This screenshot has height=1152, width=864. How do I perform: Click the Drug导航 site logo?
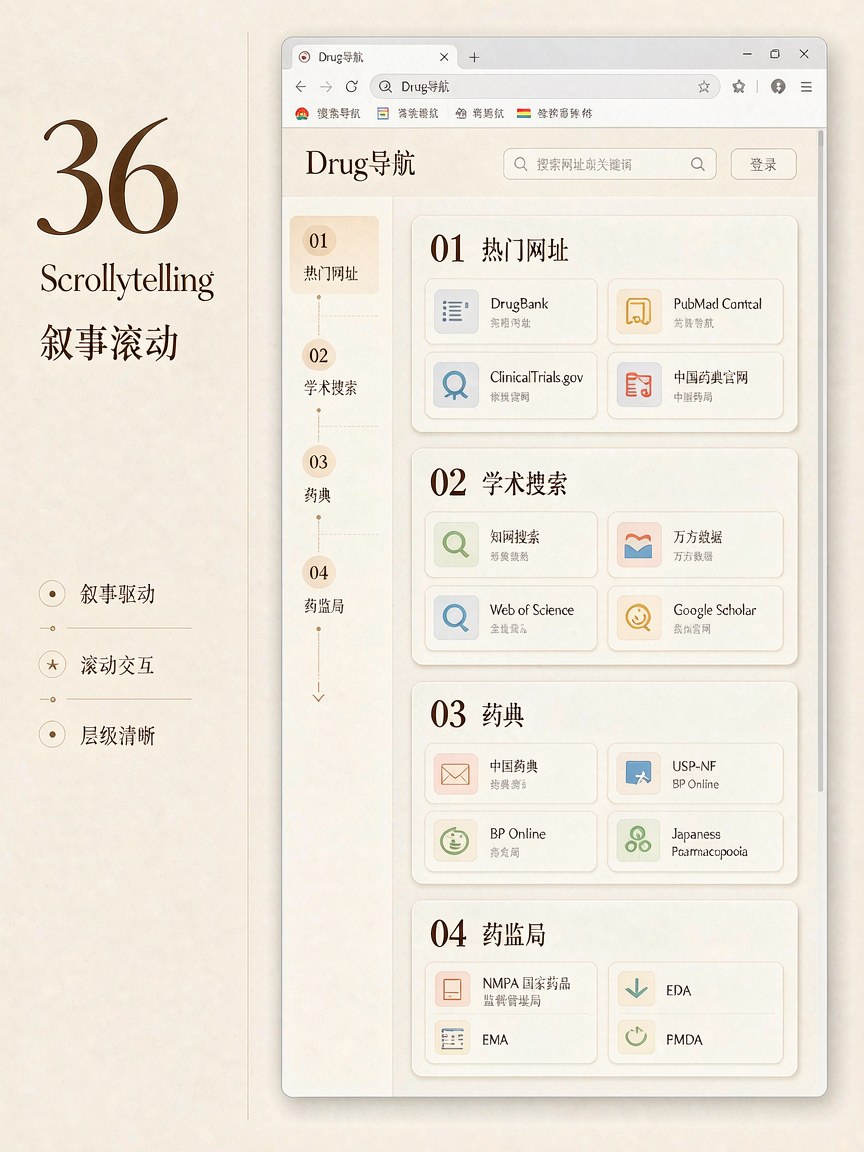360,163
